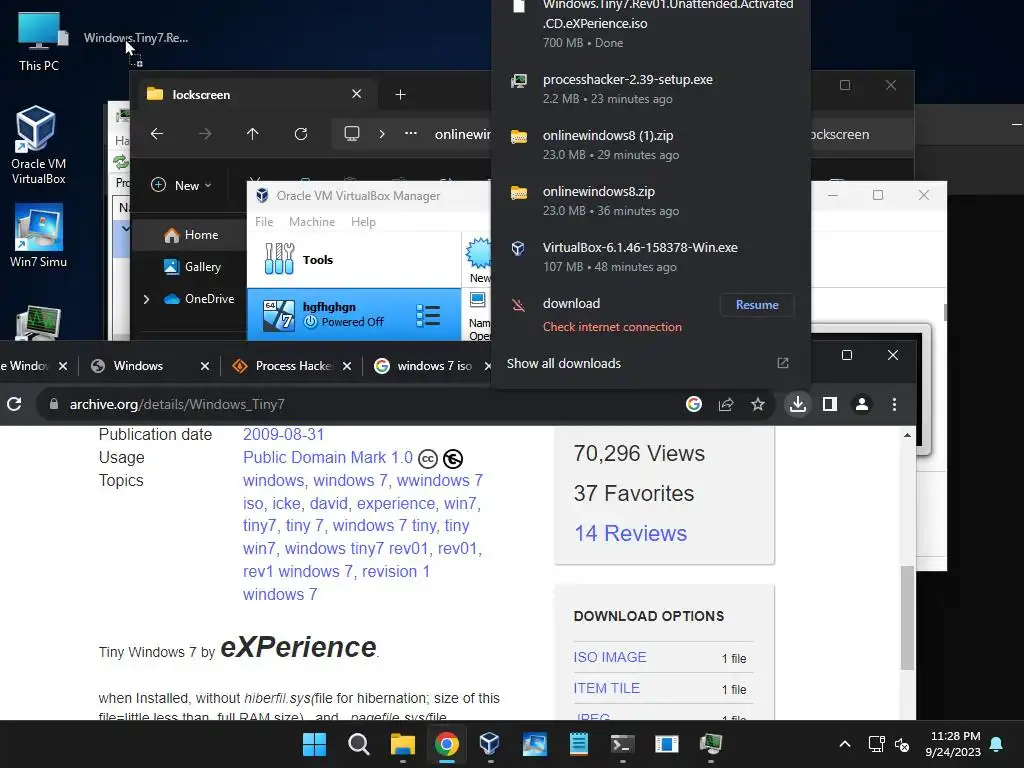This screenshot has height=768, width=1024.
Task: Share this page icon in Chrome
Action: (x=726, y=404)
